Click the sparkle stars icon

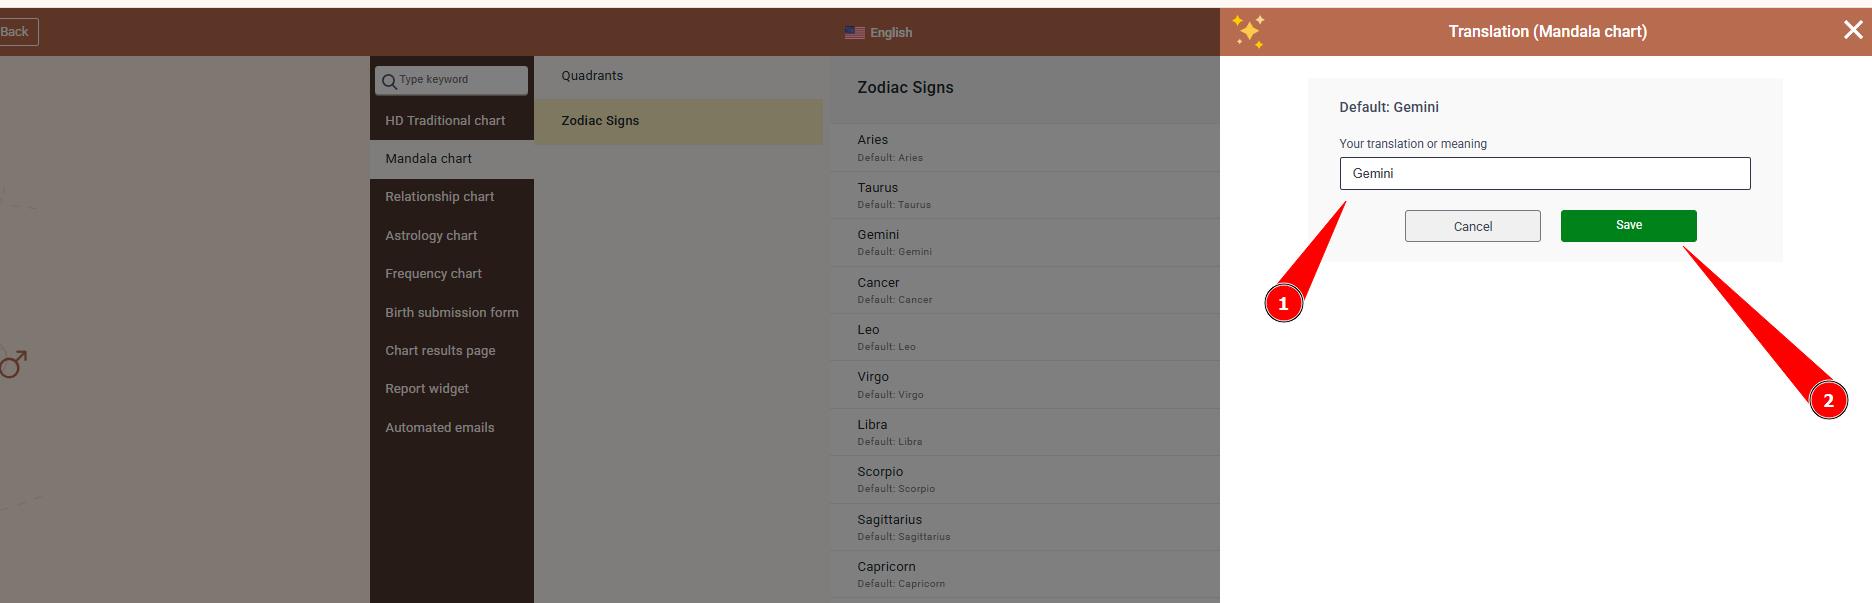pyautogui.click(x=1248, y=31)
